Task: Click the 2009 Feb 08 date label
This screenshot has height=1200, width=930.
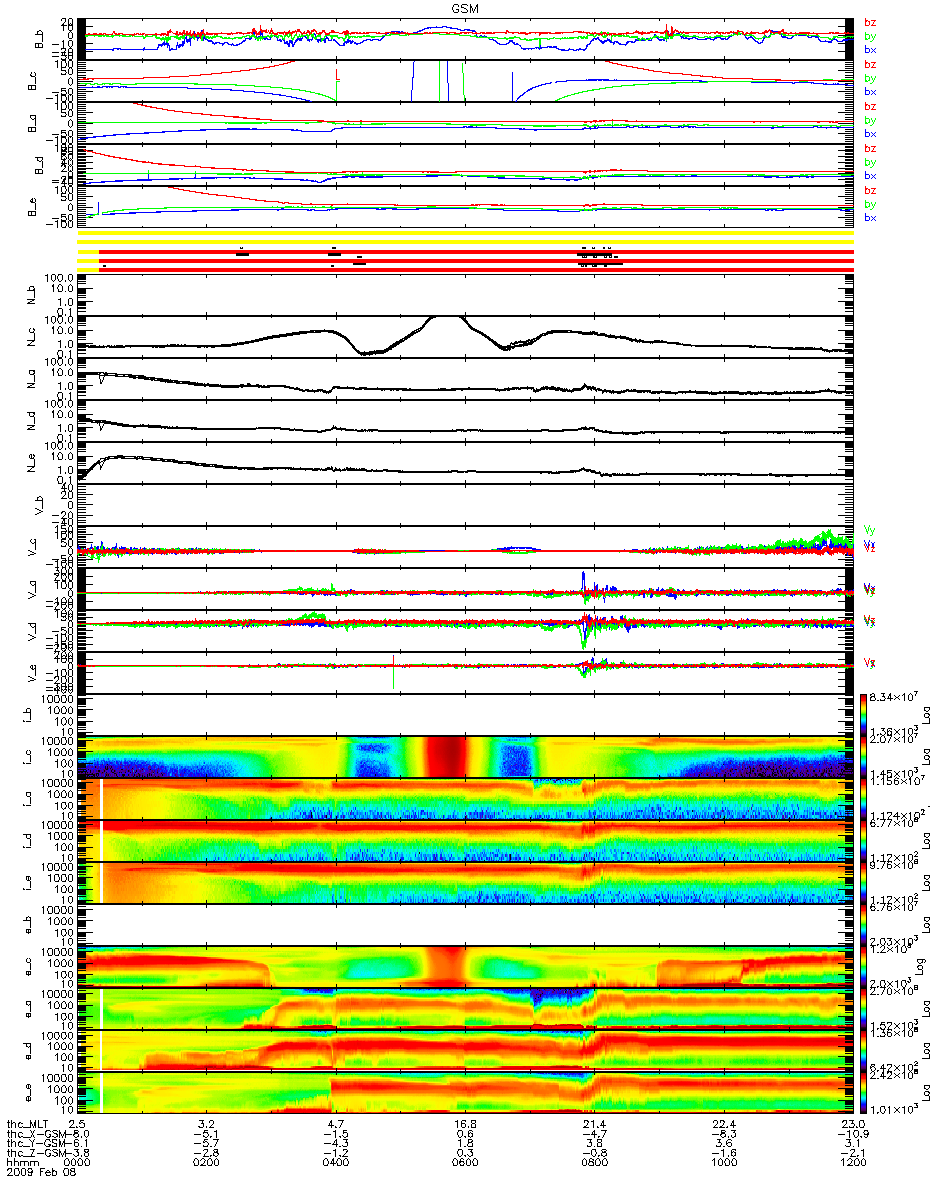Action: 40,1174
